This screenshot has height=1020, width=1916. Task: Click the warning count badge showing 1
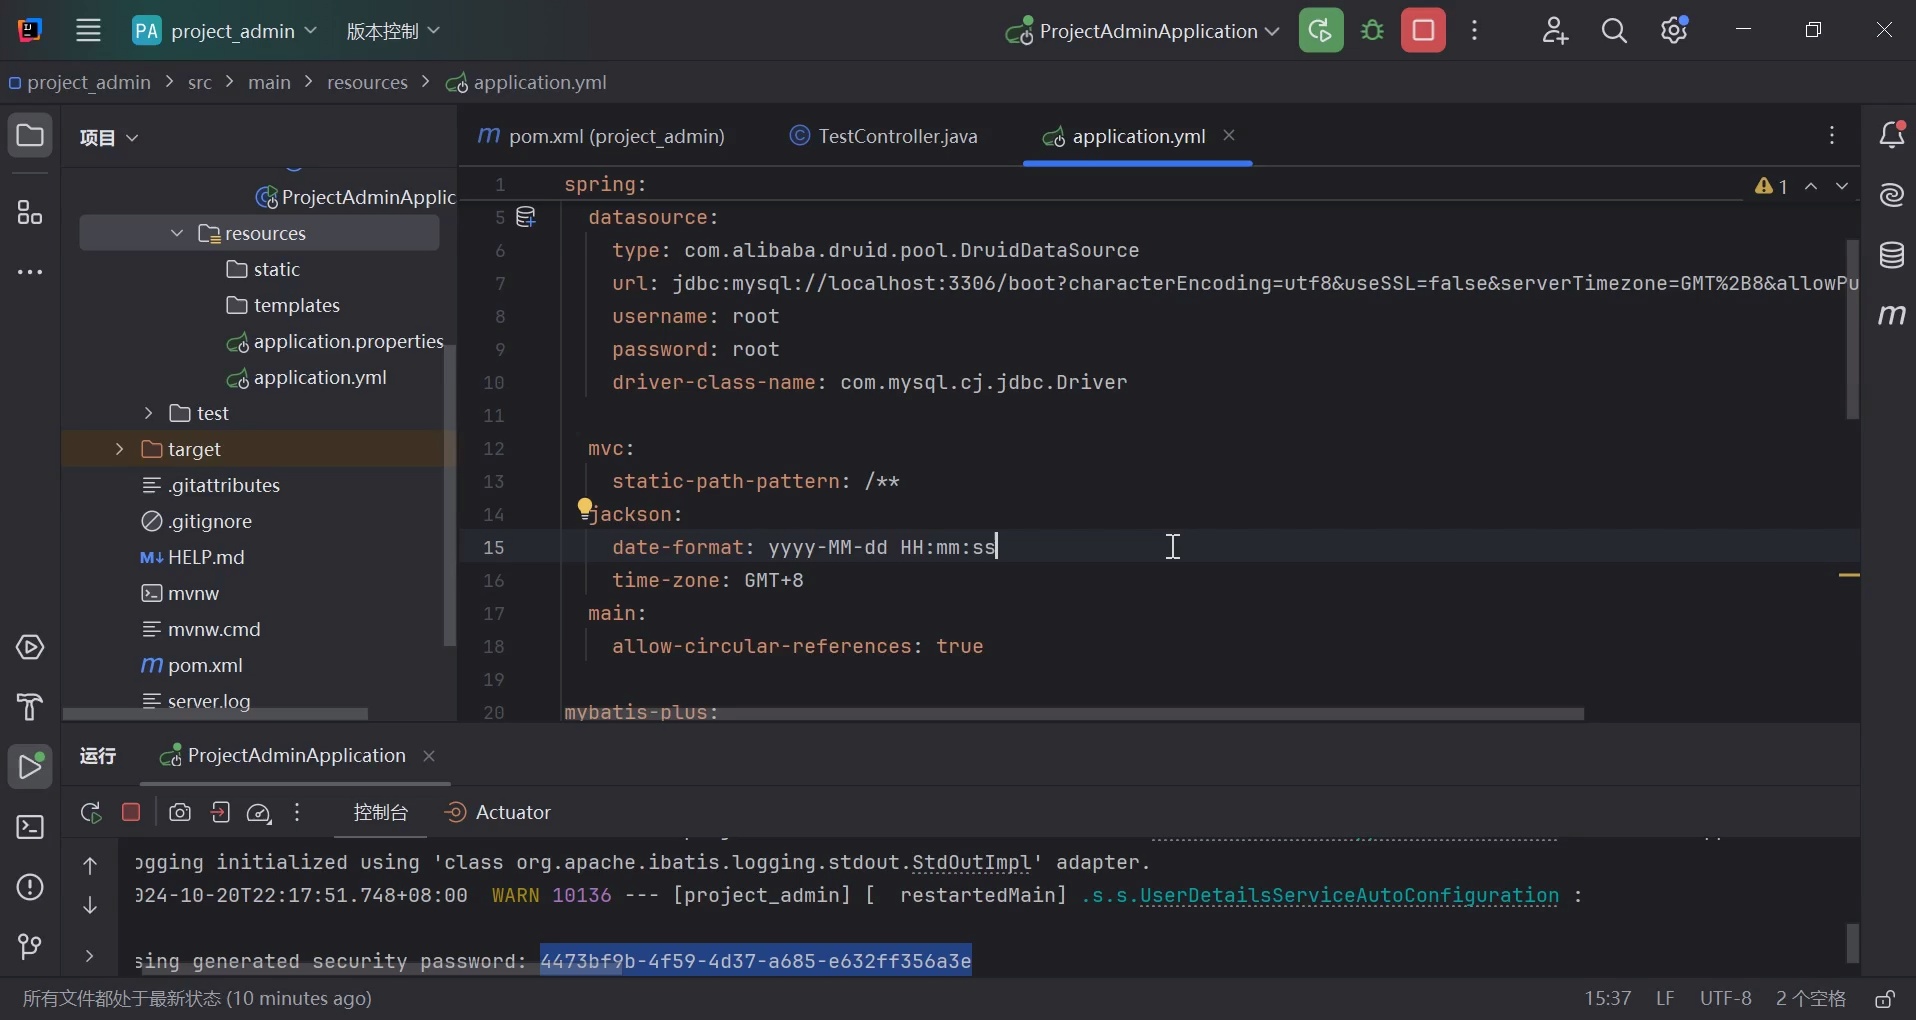[1773, 186]
